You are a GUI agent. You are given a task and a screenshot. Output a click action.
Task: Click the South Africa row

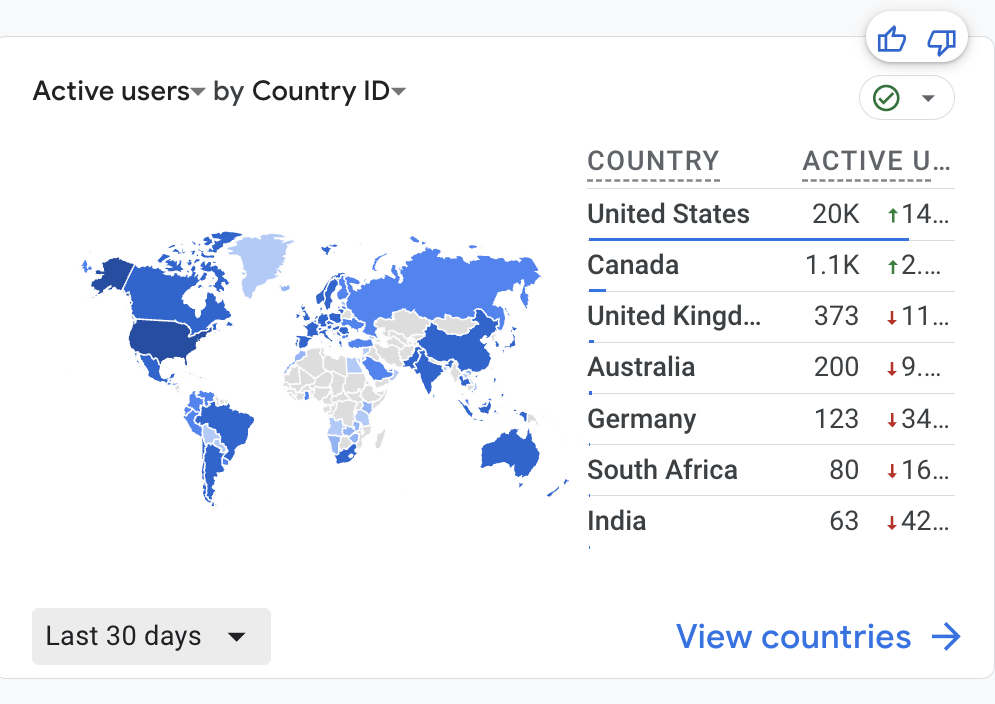[771, 470]
